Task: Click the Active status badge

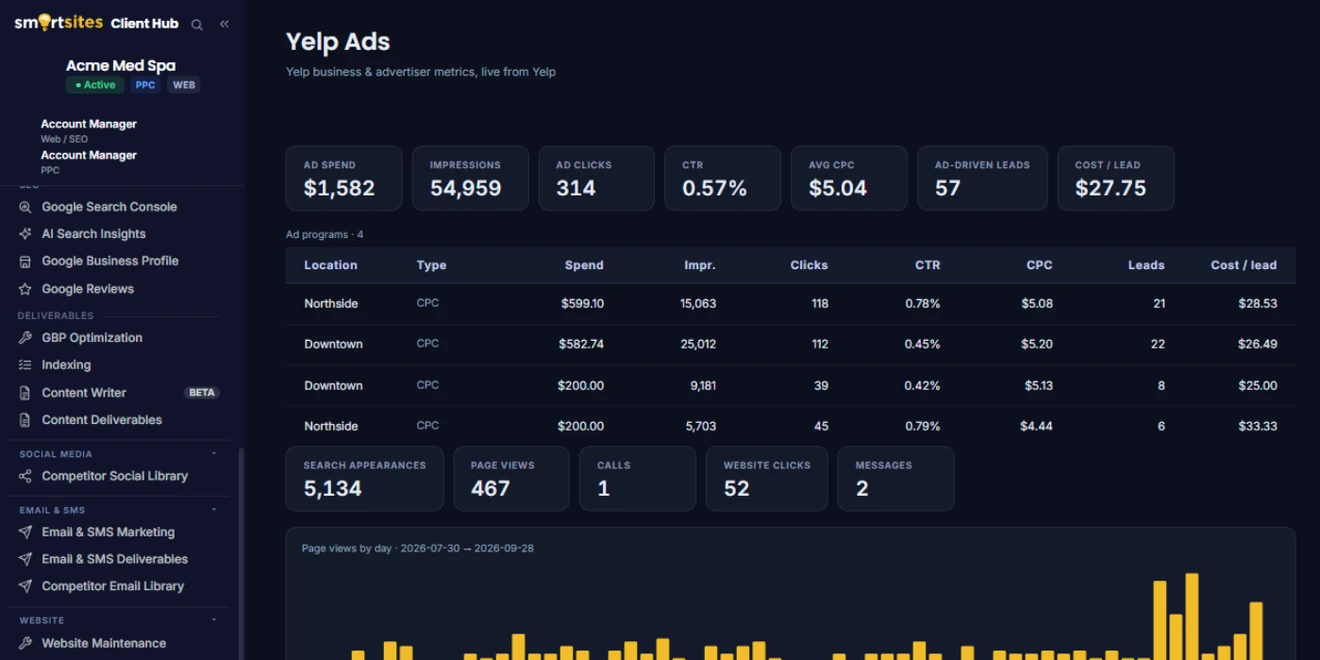Action: [x=95, y=85]
